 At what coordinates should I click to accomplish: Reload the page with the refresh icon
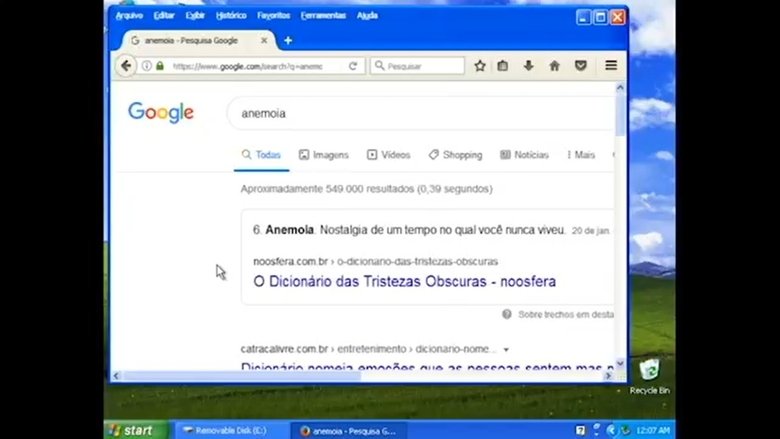353,66
